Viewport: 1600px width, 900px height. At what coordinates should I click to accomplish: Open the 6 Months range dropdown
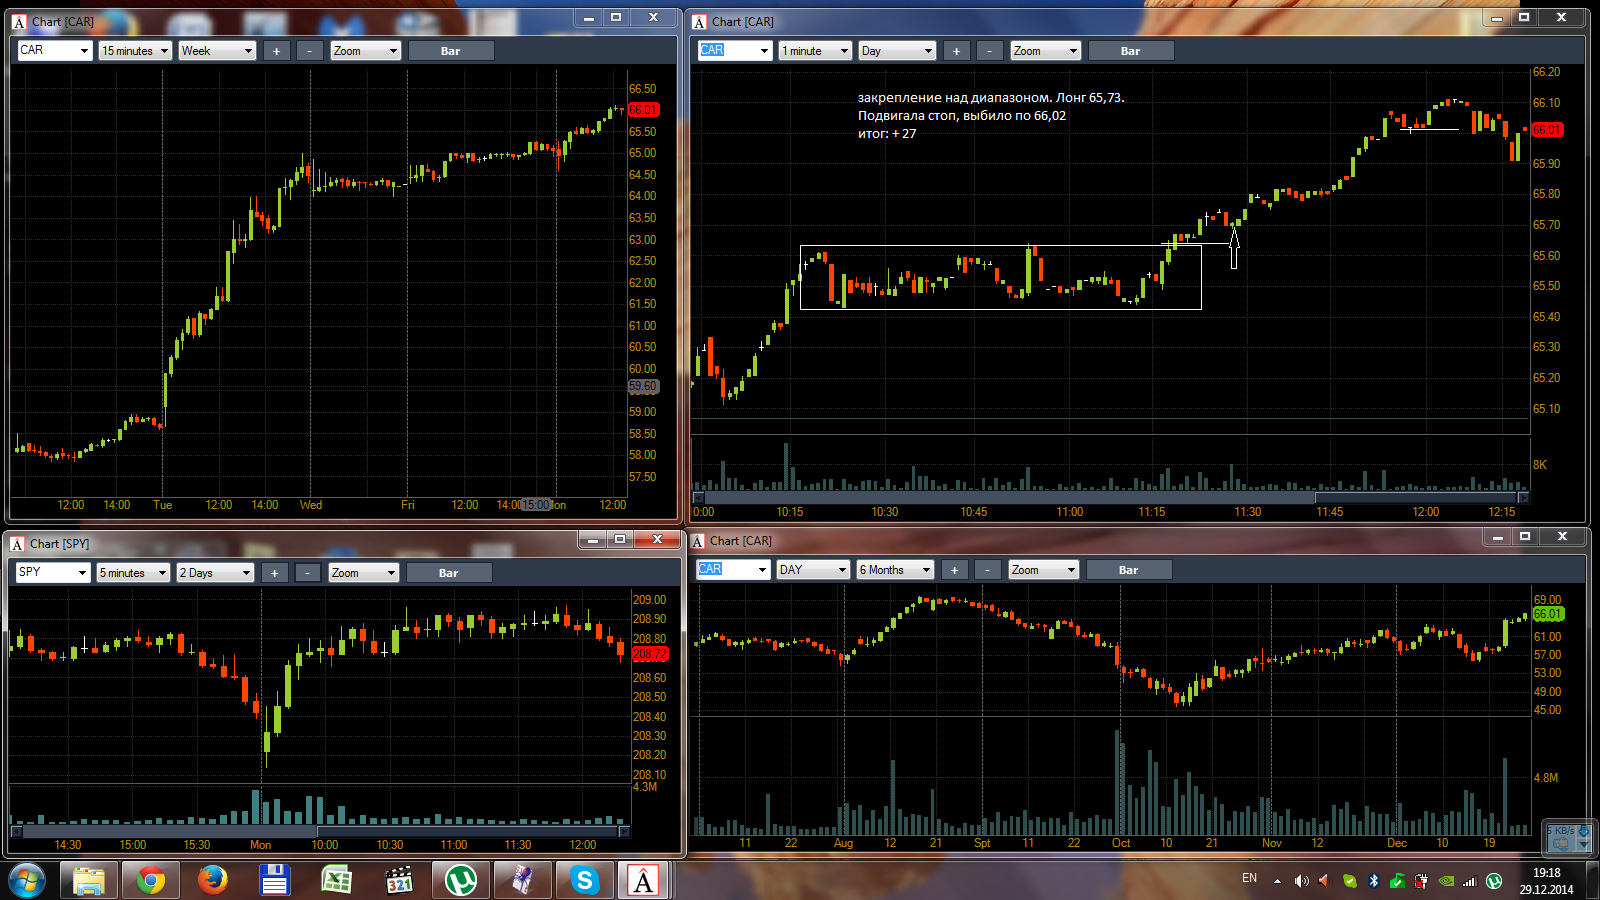tap(895, 570)
